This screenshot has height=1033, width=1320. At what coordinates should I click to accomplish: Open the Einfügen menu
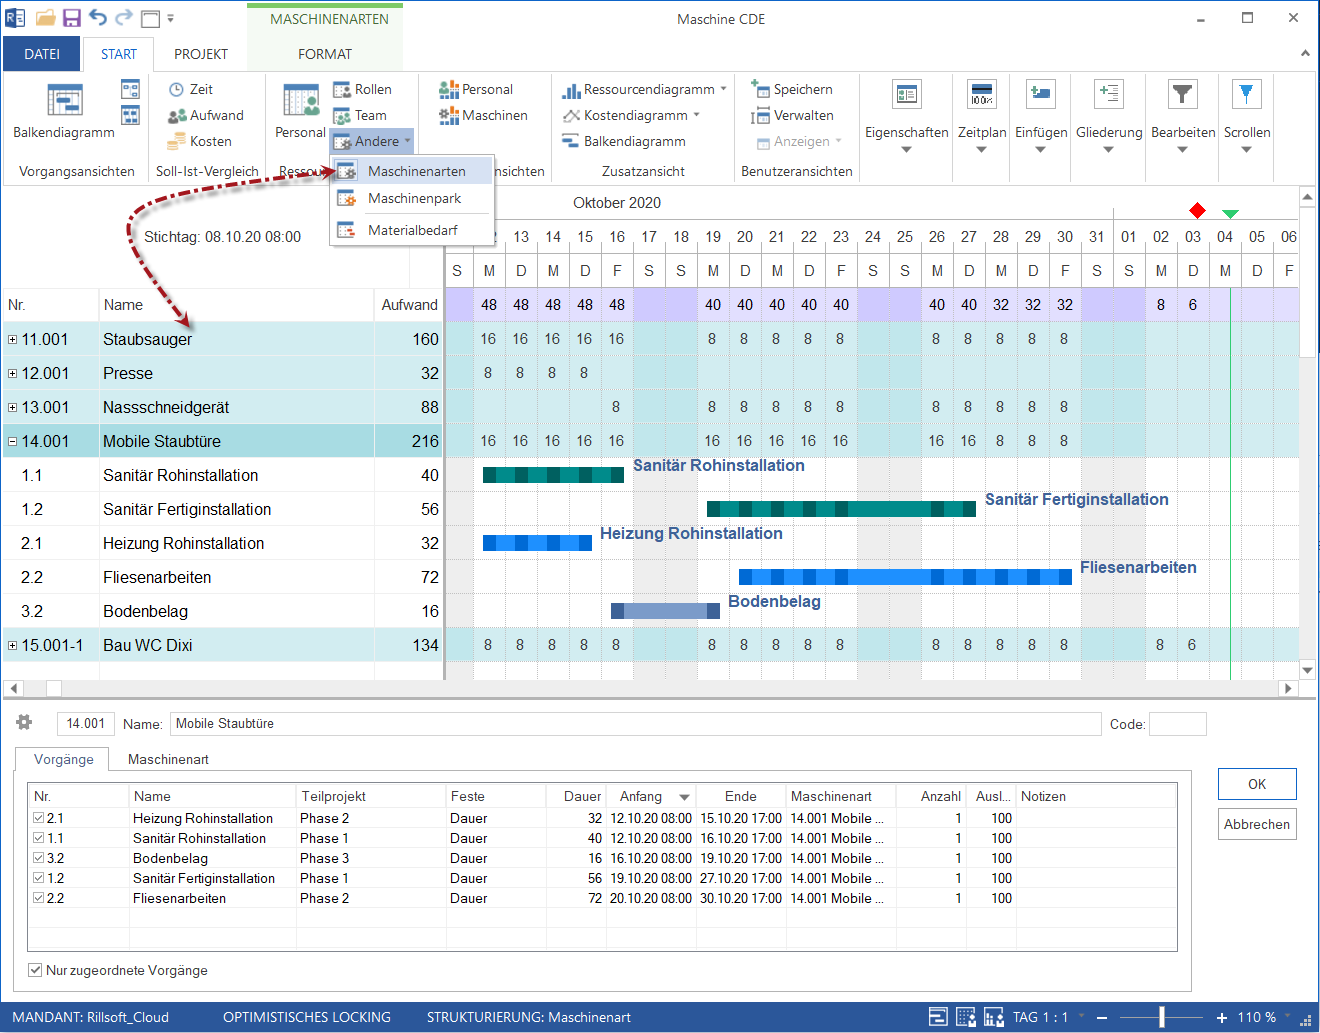(x=1041, y=116)
